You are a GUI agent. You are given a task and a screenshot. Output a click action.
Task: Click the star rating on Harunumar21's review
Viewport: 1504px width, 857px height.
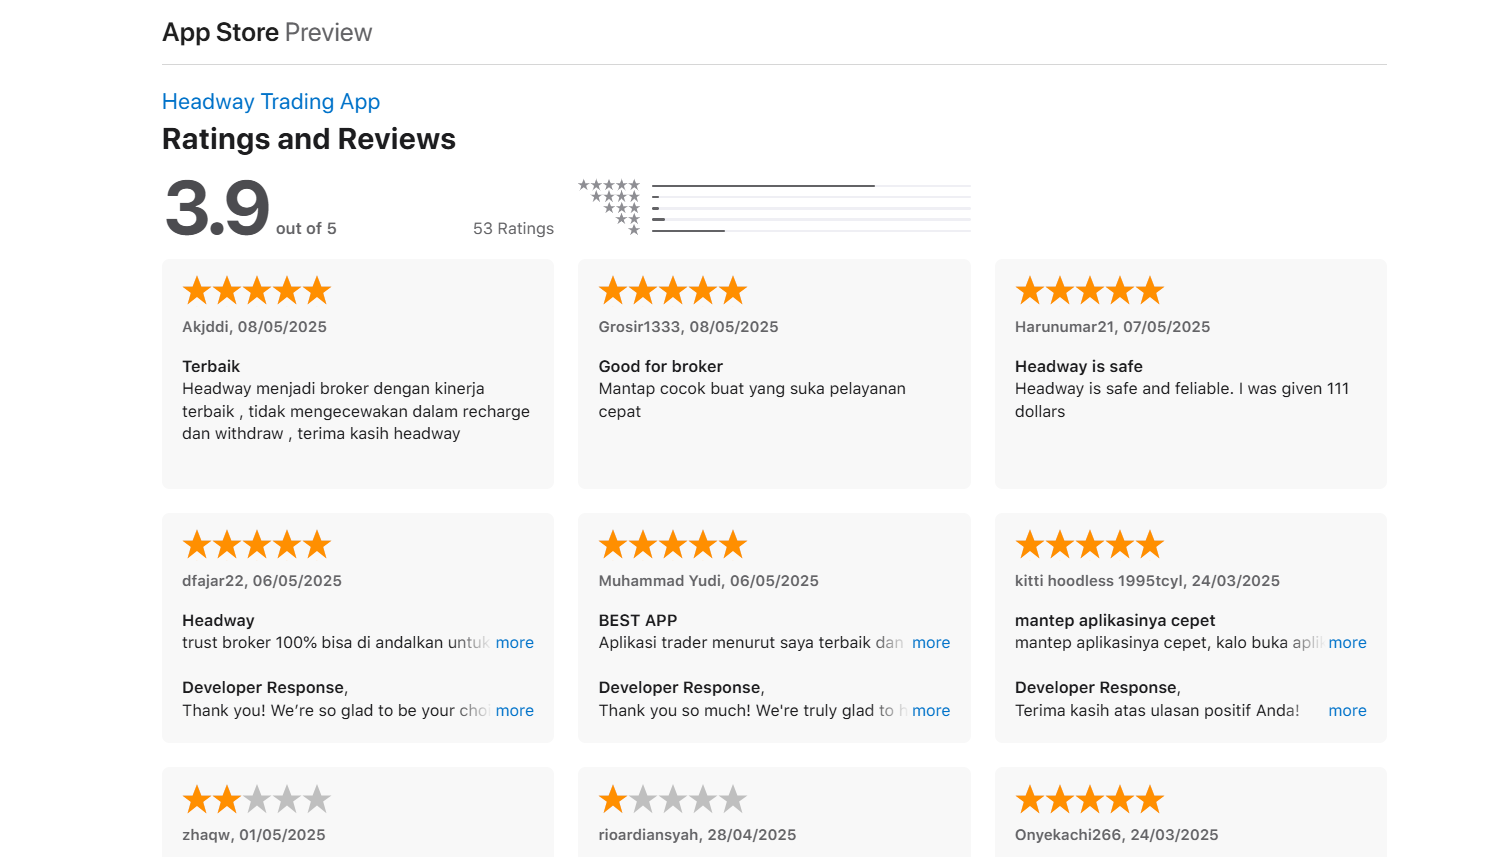coord(1089,291)
